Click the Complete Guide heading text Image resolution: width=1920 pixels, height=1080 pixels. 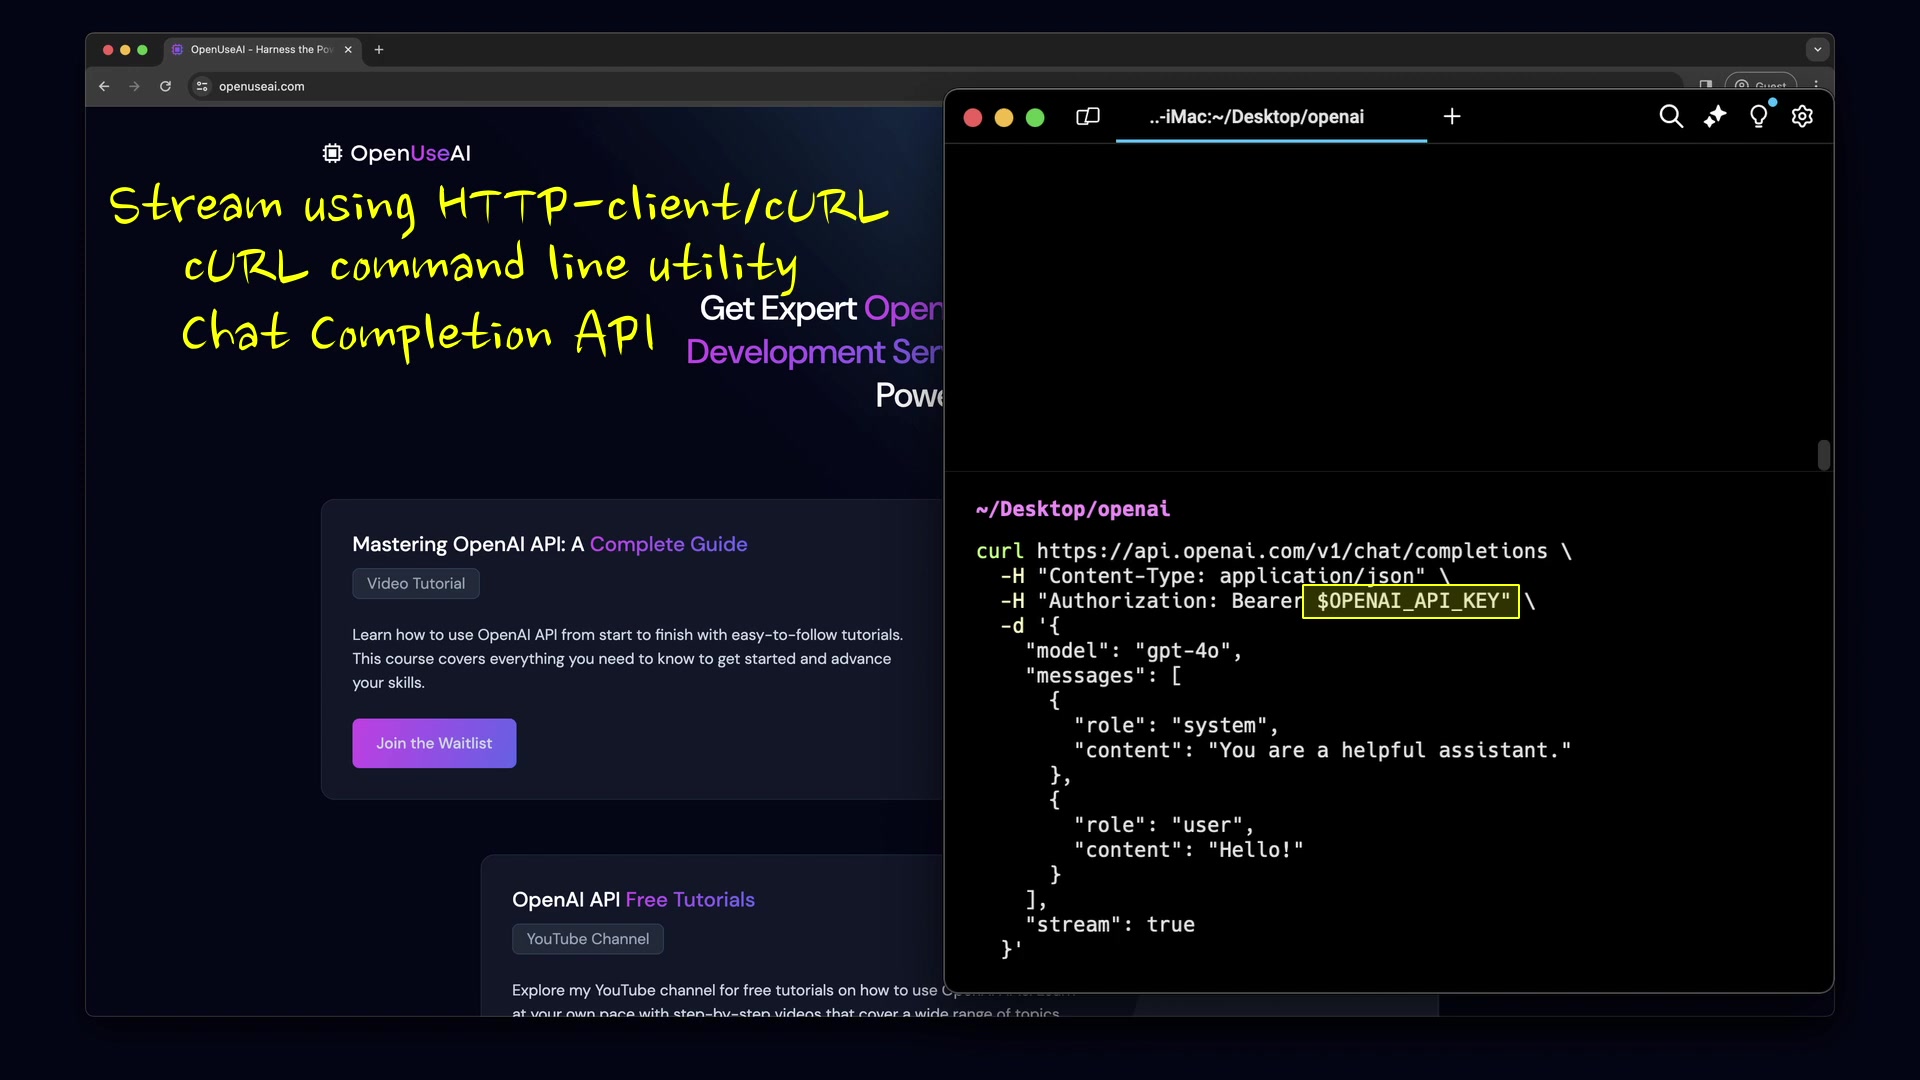coord(669,544)
